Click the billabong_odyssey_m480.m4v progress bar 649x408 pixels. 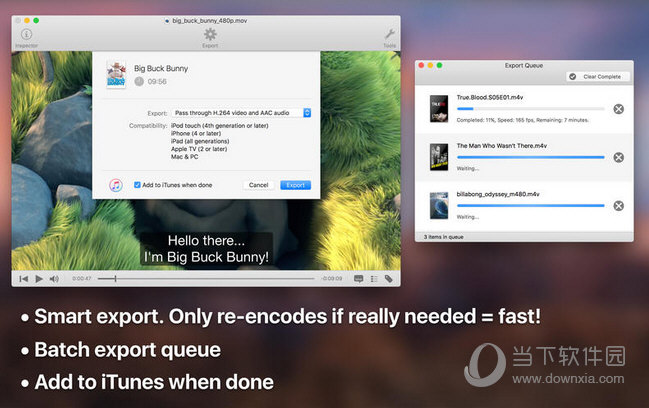coord(531,206)
